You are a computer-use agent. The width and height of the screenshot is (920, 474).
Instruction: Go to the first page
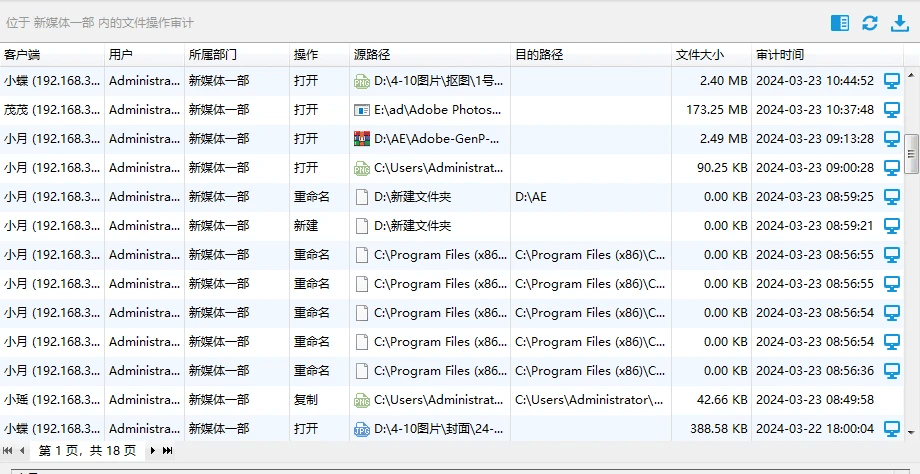[8, 451]
